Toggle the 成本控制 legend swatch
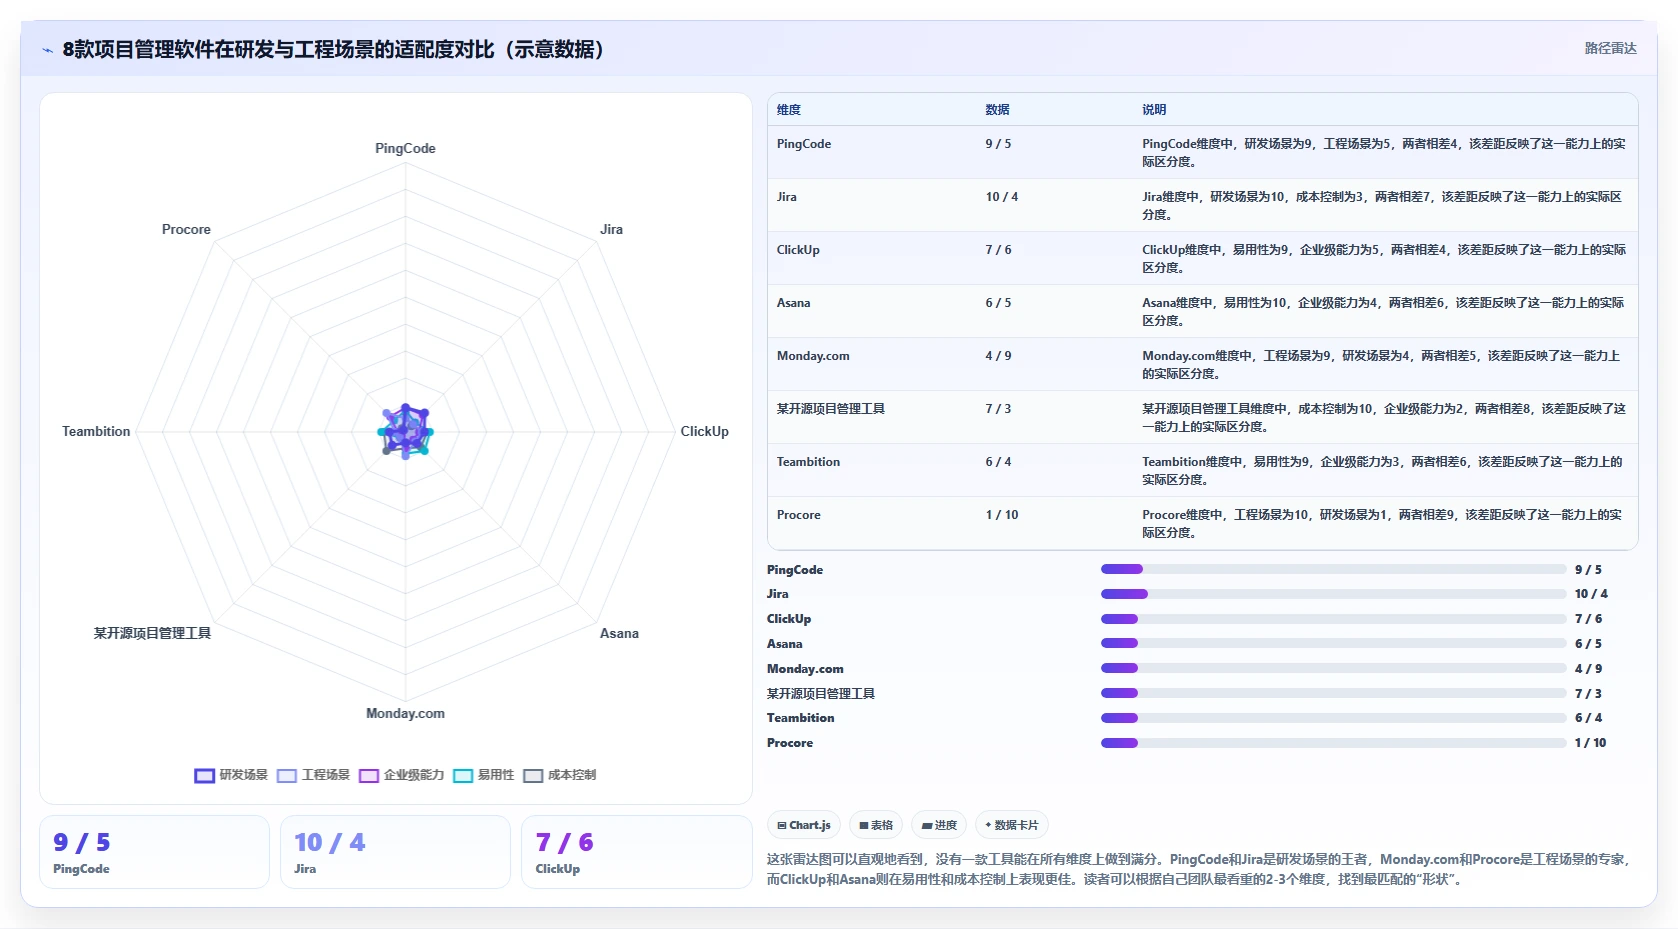 pyautogui.click(x=533, y=776)
